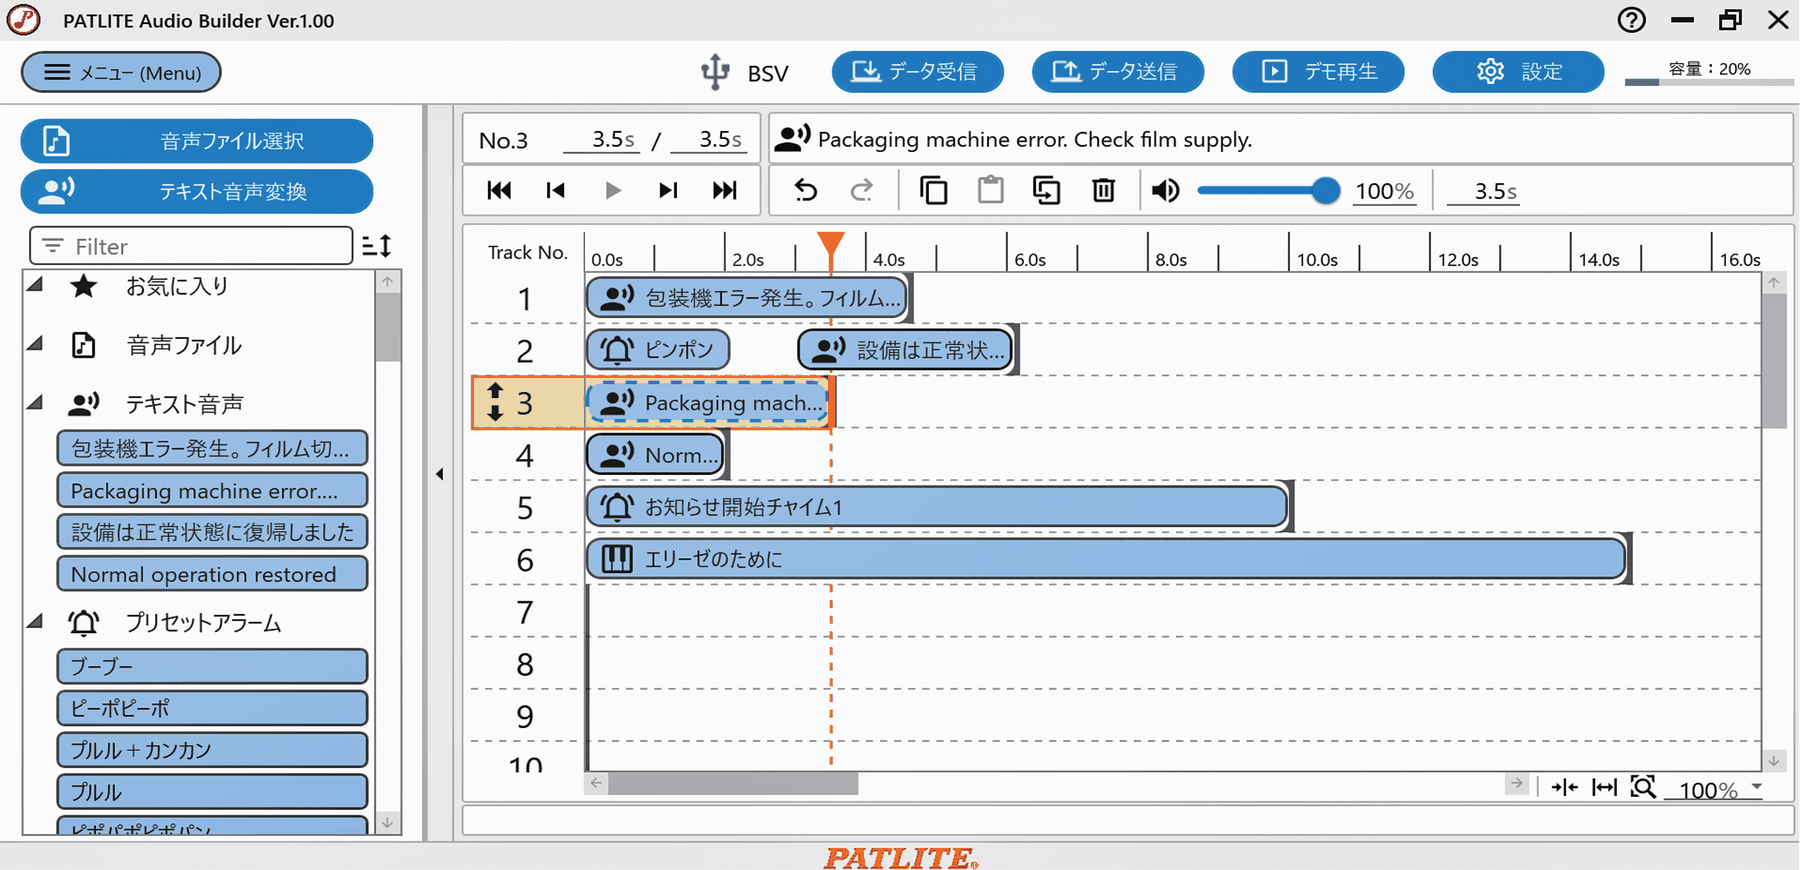Select the エリーゼのために clip on track 6

[1106, 559]
